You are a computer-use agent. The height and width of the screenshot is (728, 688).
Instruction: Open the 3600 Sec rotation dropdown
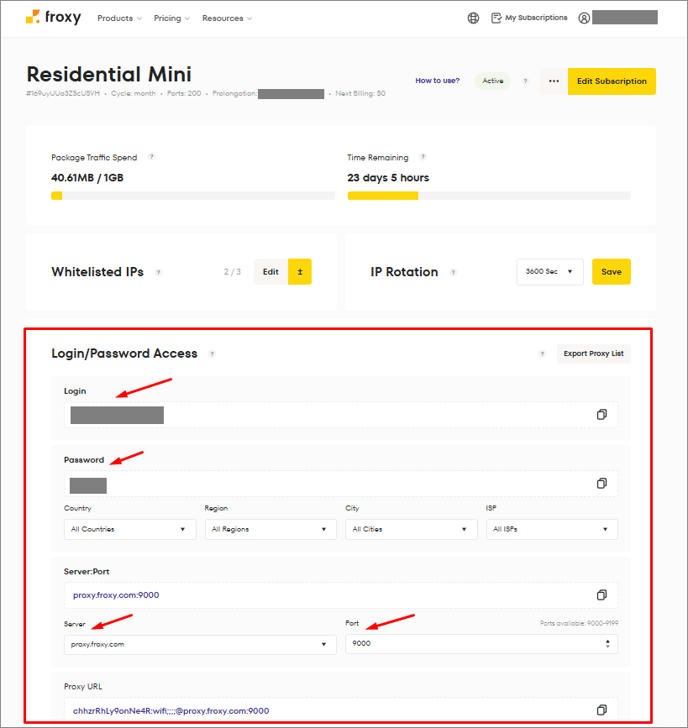(550, 272)
